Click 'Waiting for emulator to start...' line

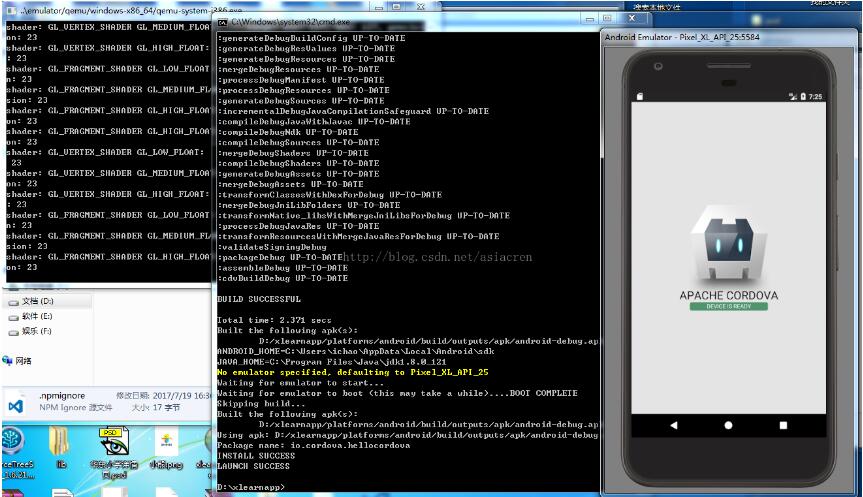[301, 383]
